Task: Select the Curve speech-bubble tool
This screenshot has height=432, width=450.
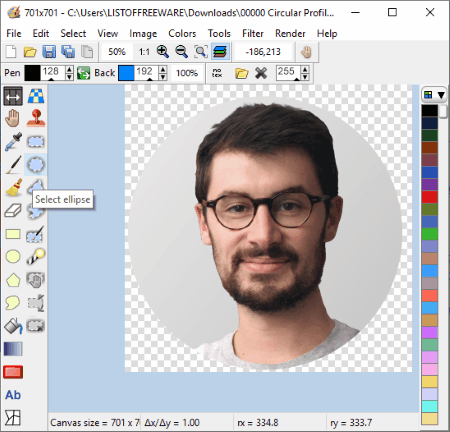Action: [x=13, y=303]
